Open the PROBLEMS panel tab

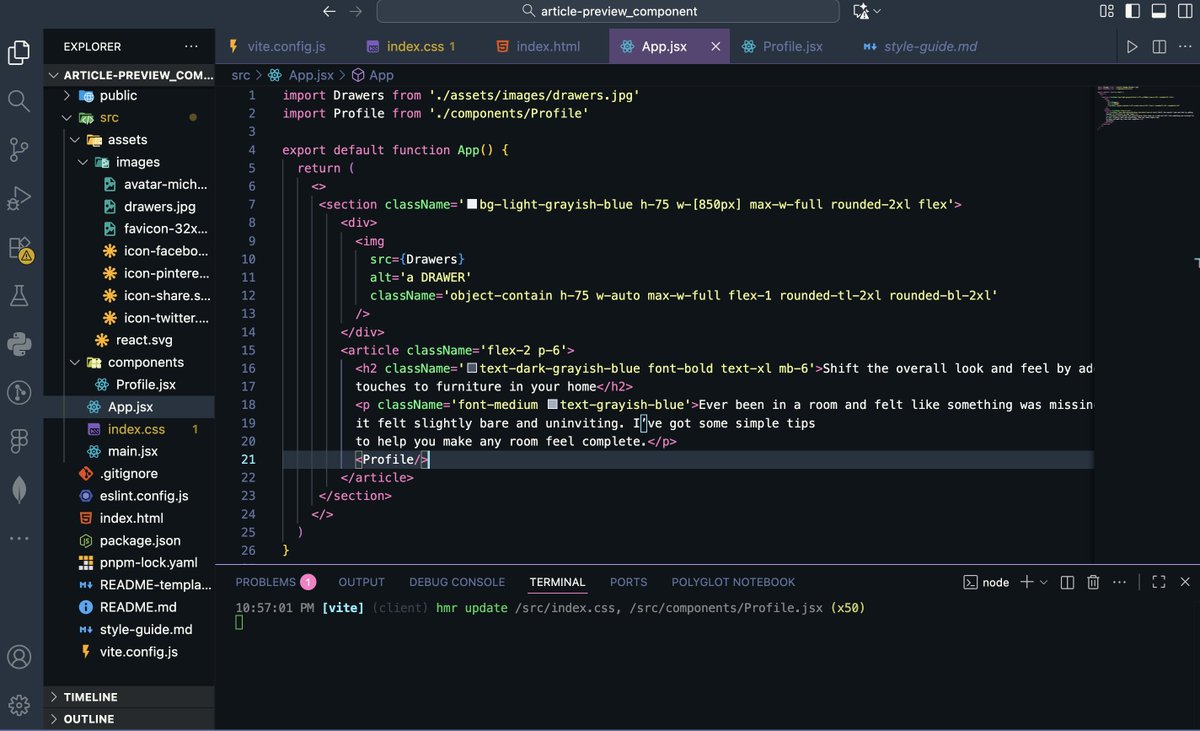275,582
